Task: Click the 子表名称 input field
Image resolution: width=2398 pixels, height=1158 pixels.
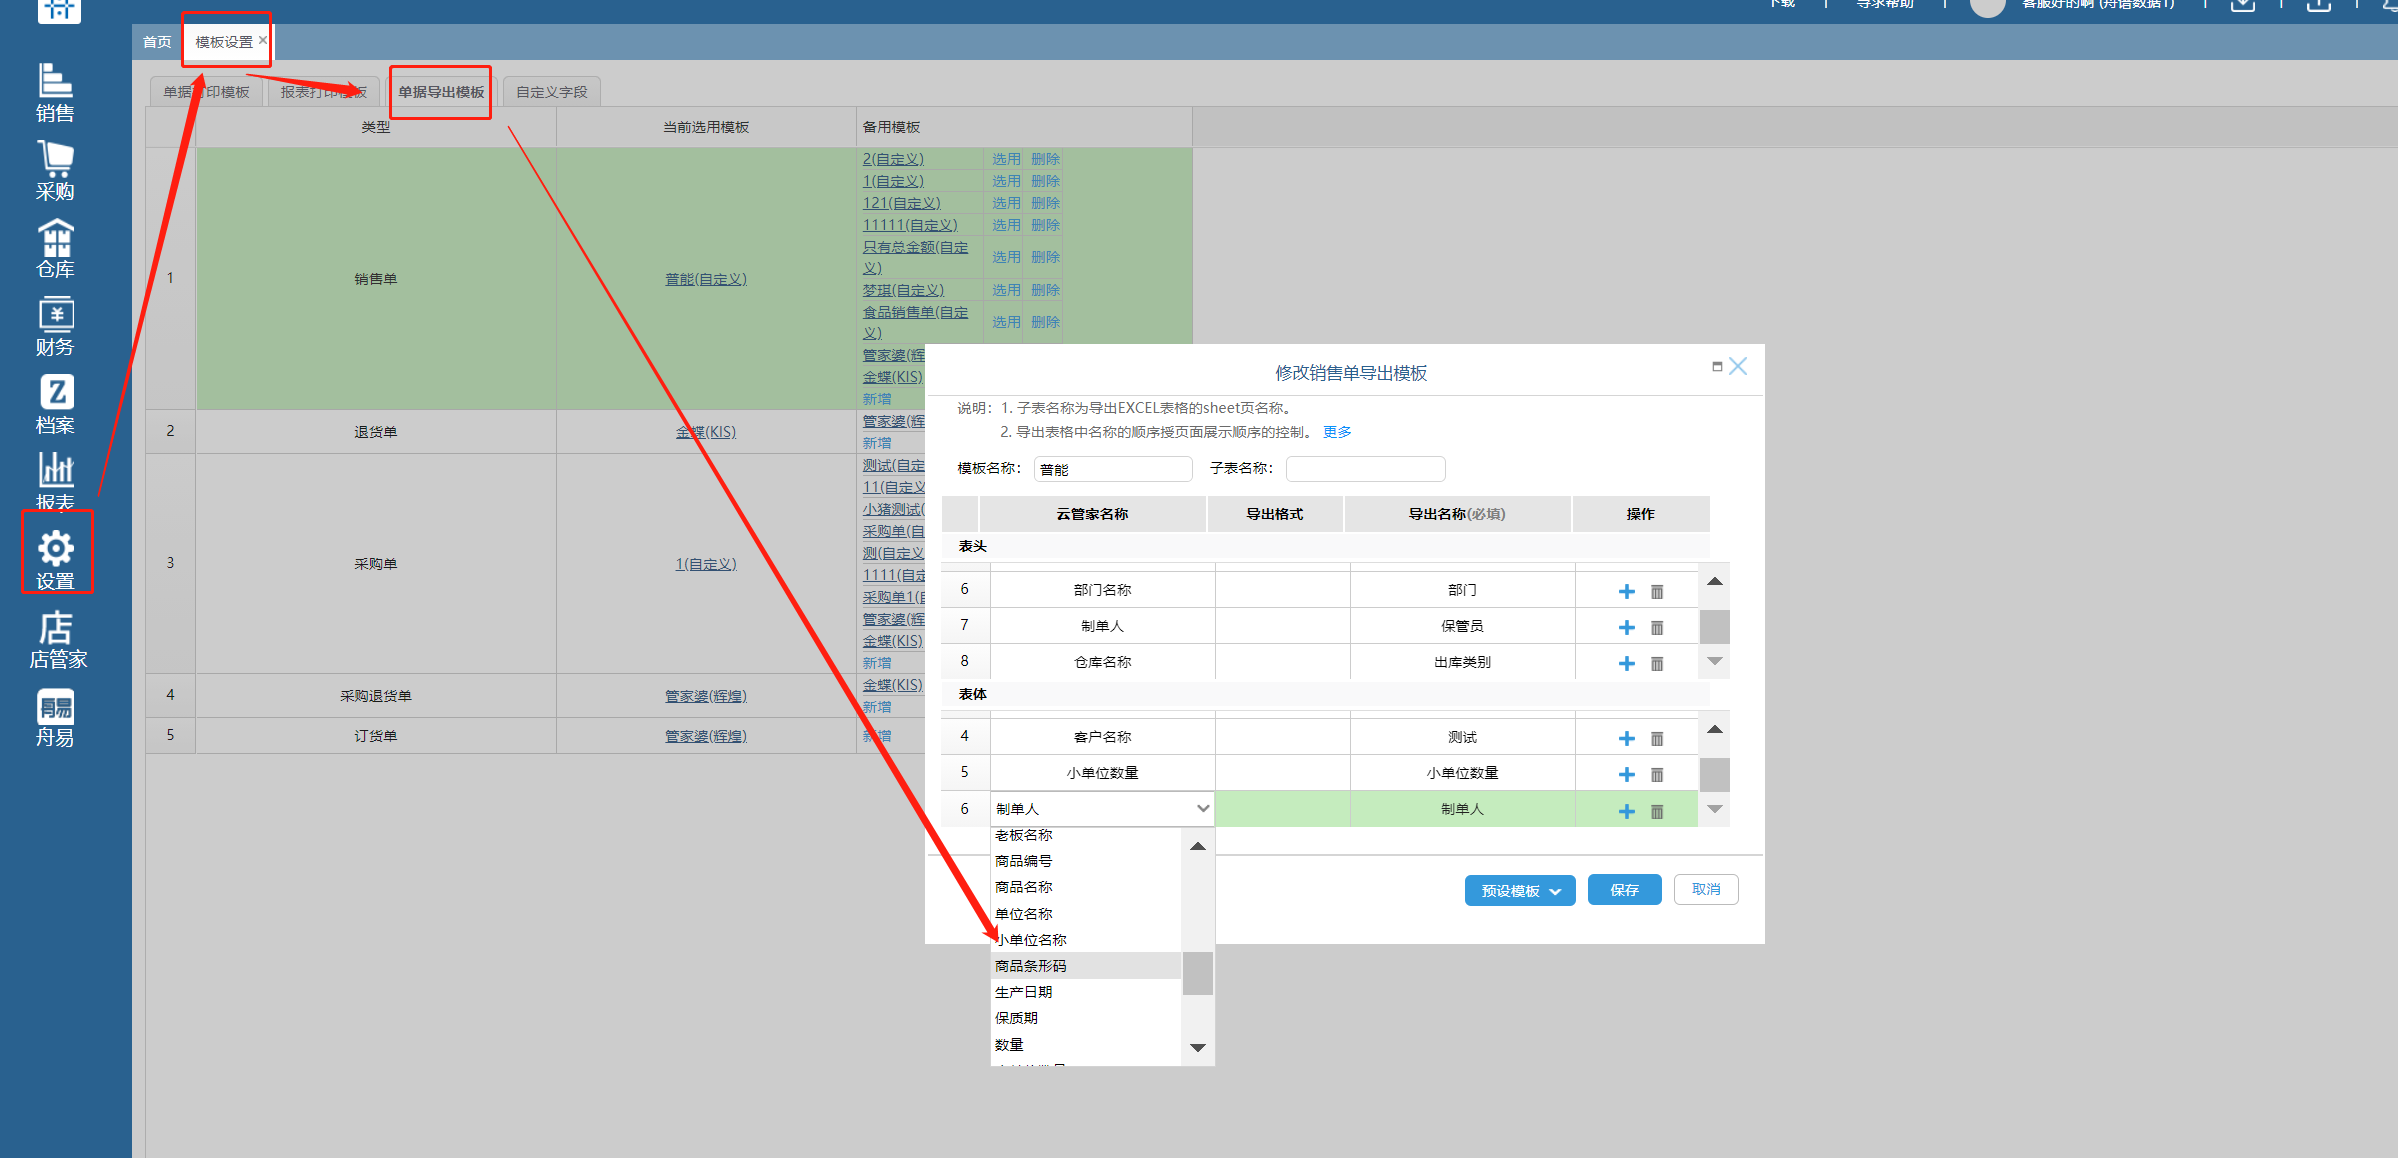Action: [x=1364, y=468]
